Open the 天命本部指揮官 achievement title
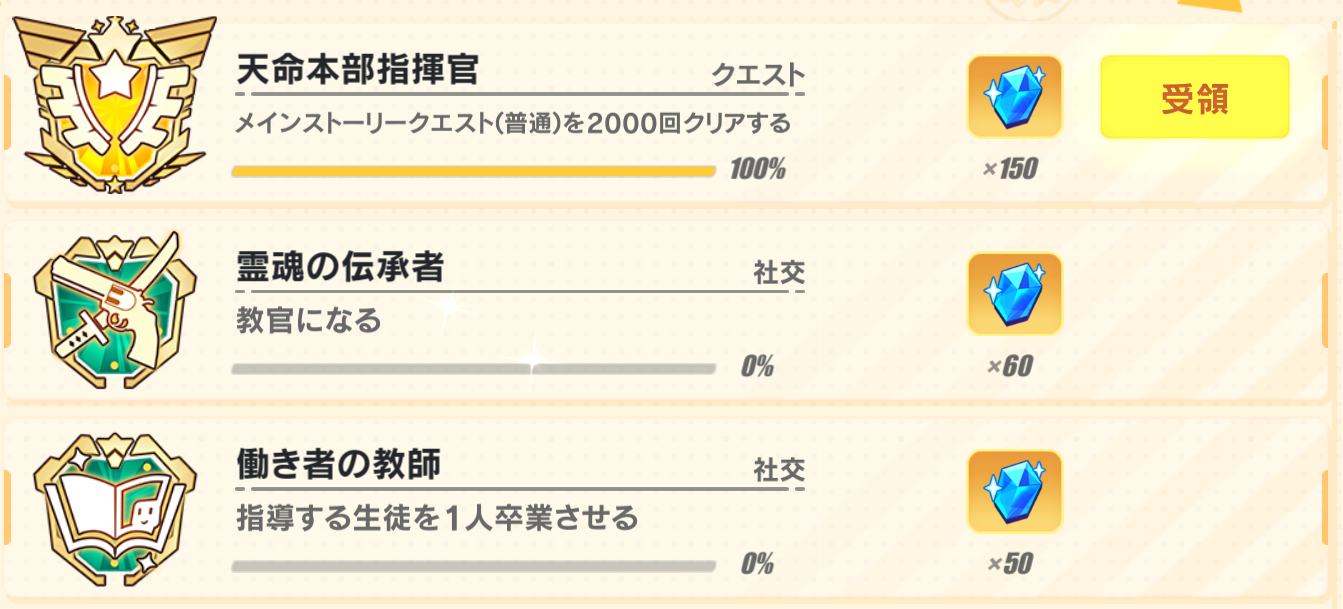1343x609 pixels. tap(357, 70)
